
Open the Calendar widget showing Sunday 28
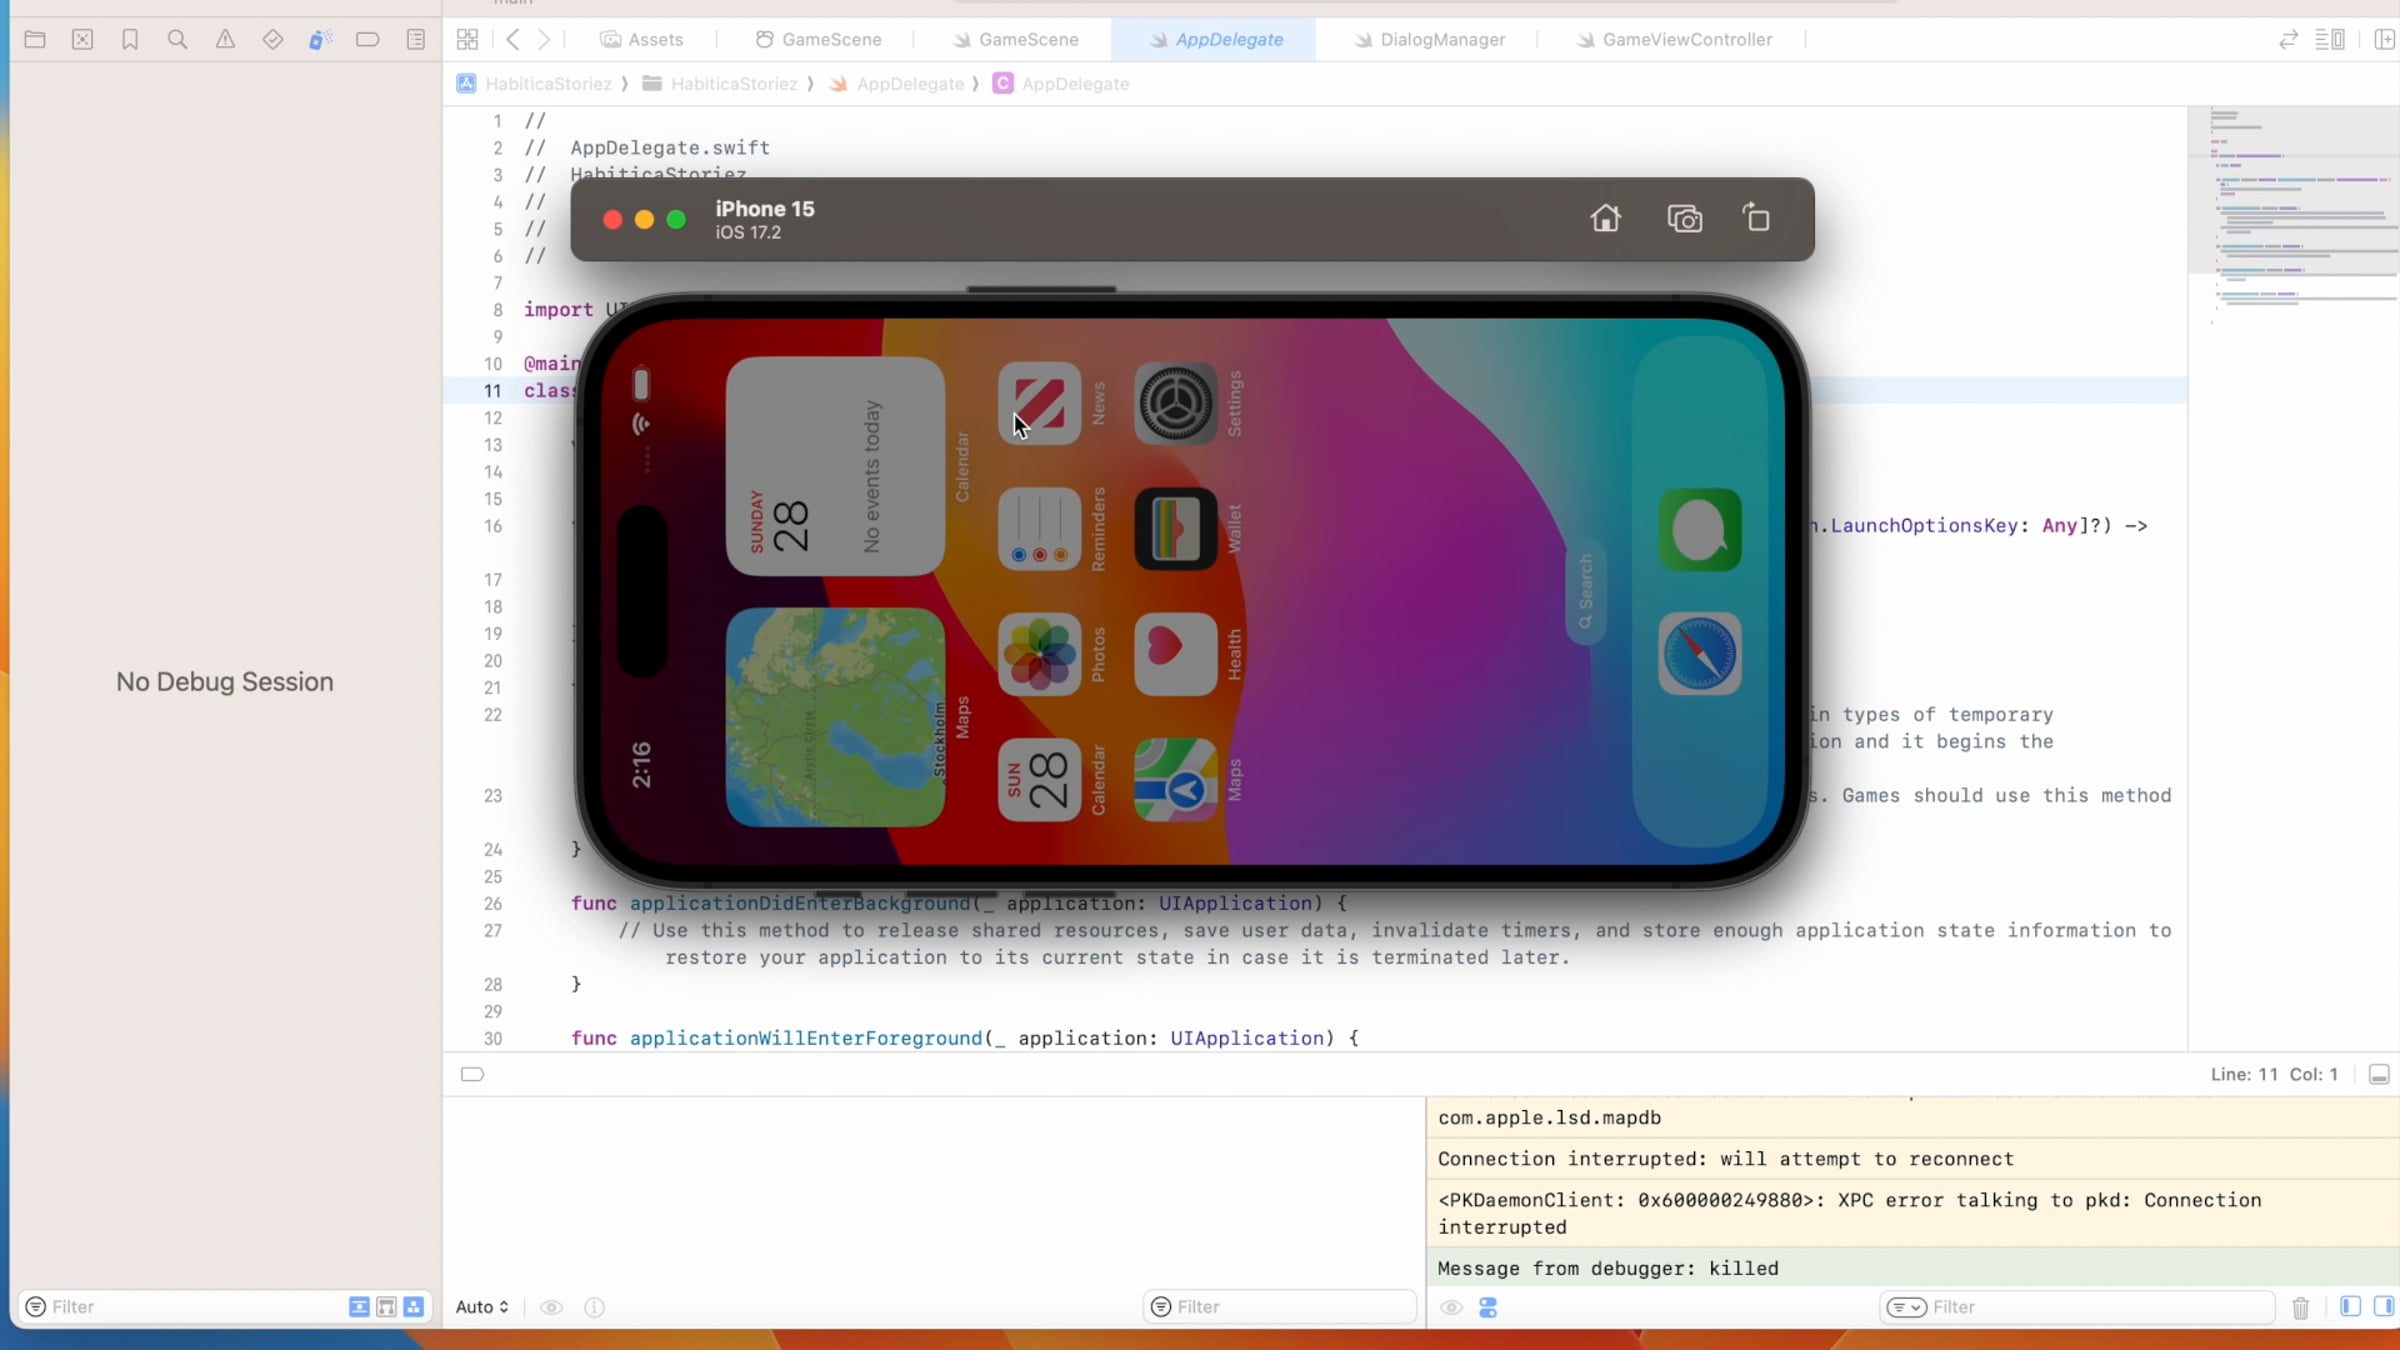pos(836,467)
